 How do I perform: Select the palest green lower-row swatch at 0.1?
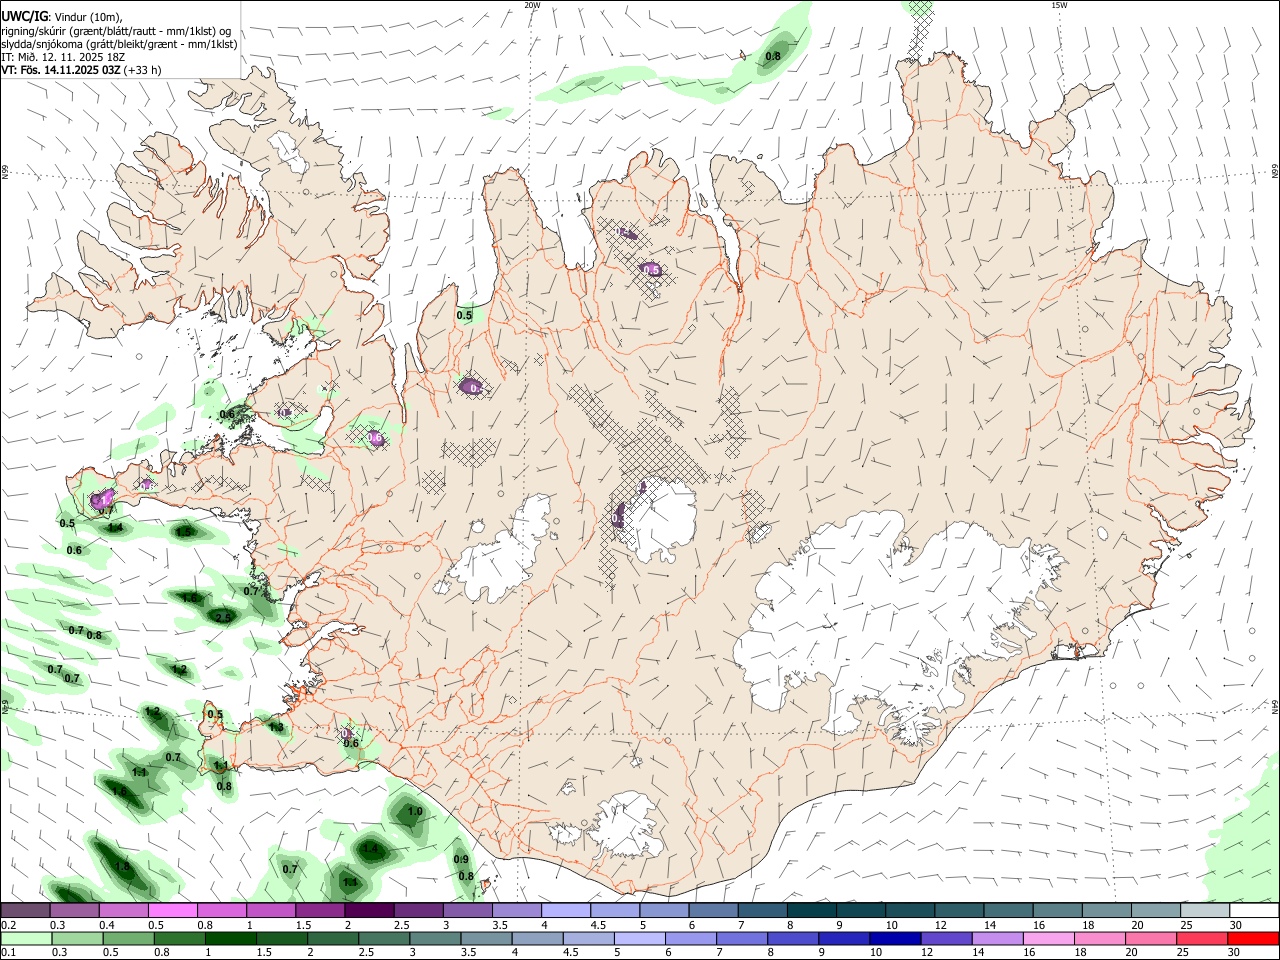pos(27,938)
